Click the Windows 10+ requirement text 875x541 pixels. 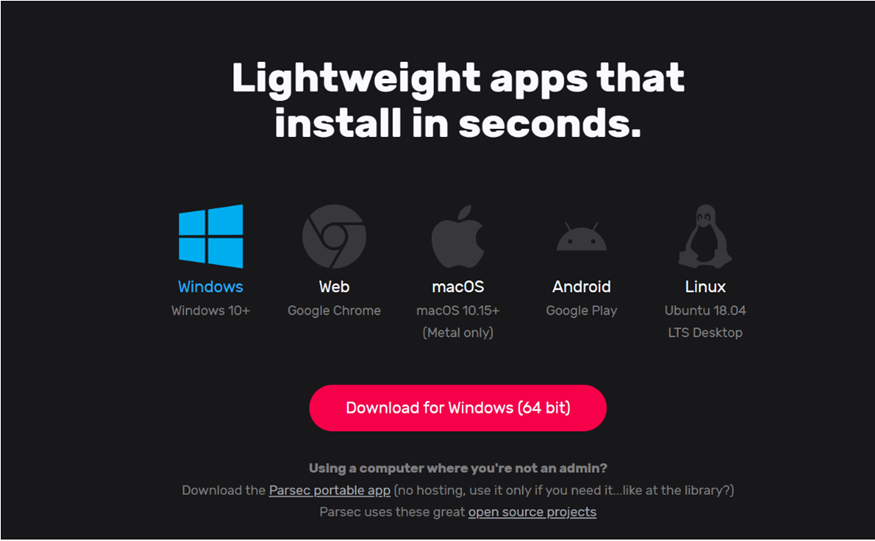click(x=210, y=310)
